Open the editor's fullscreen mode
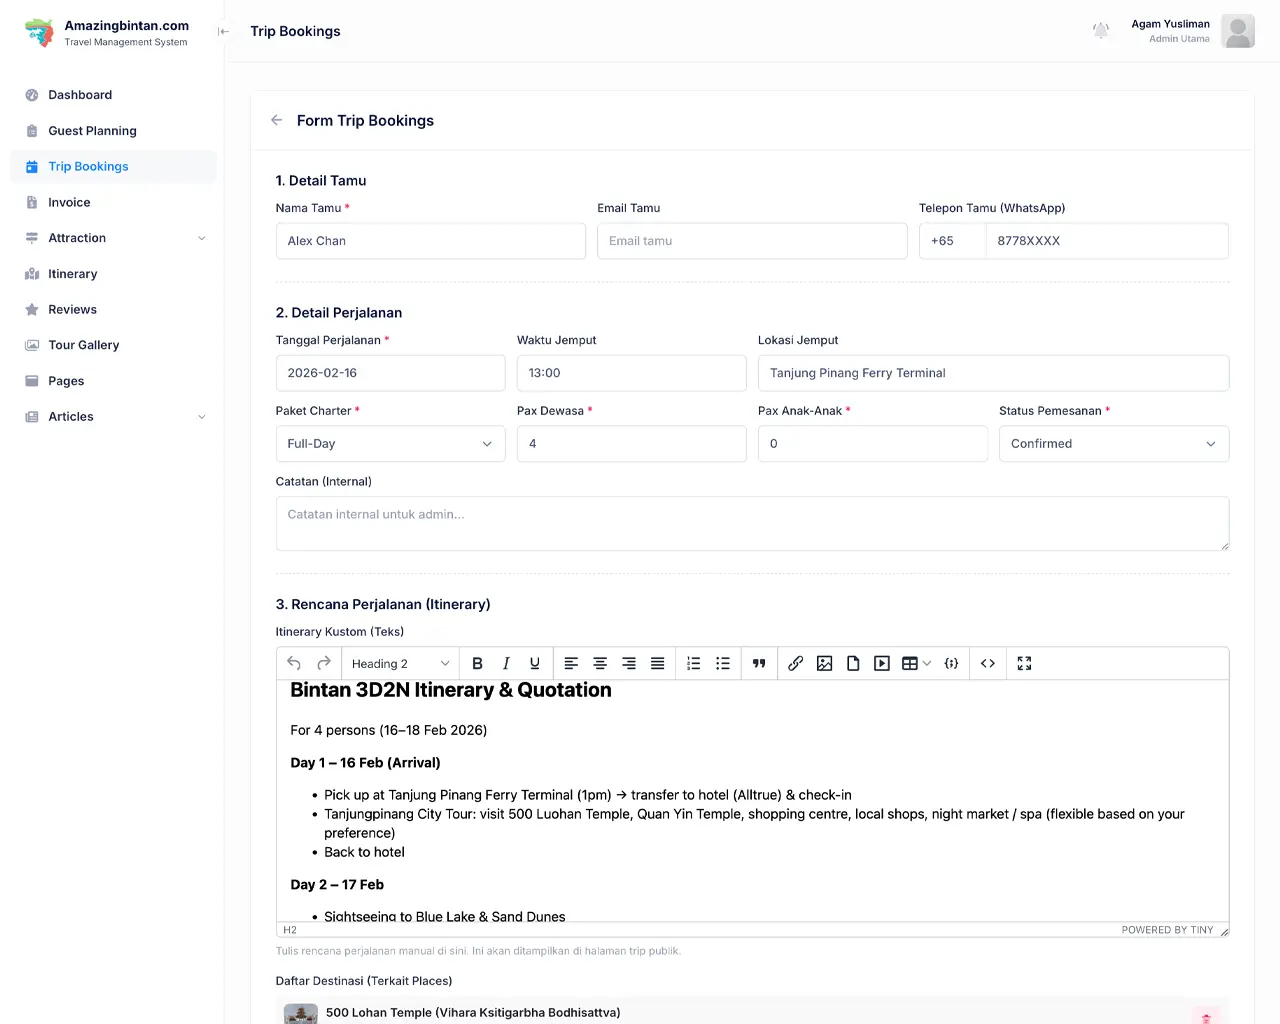 1023,663
